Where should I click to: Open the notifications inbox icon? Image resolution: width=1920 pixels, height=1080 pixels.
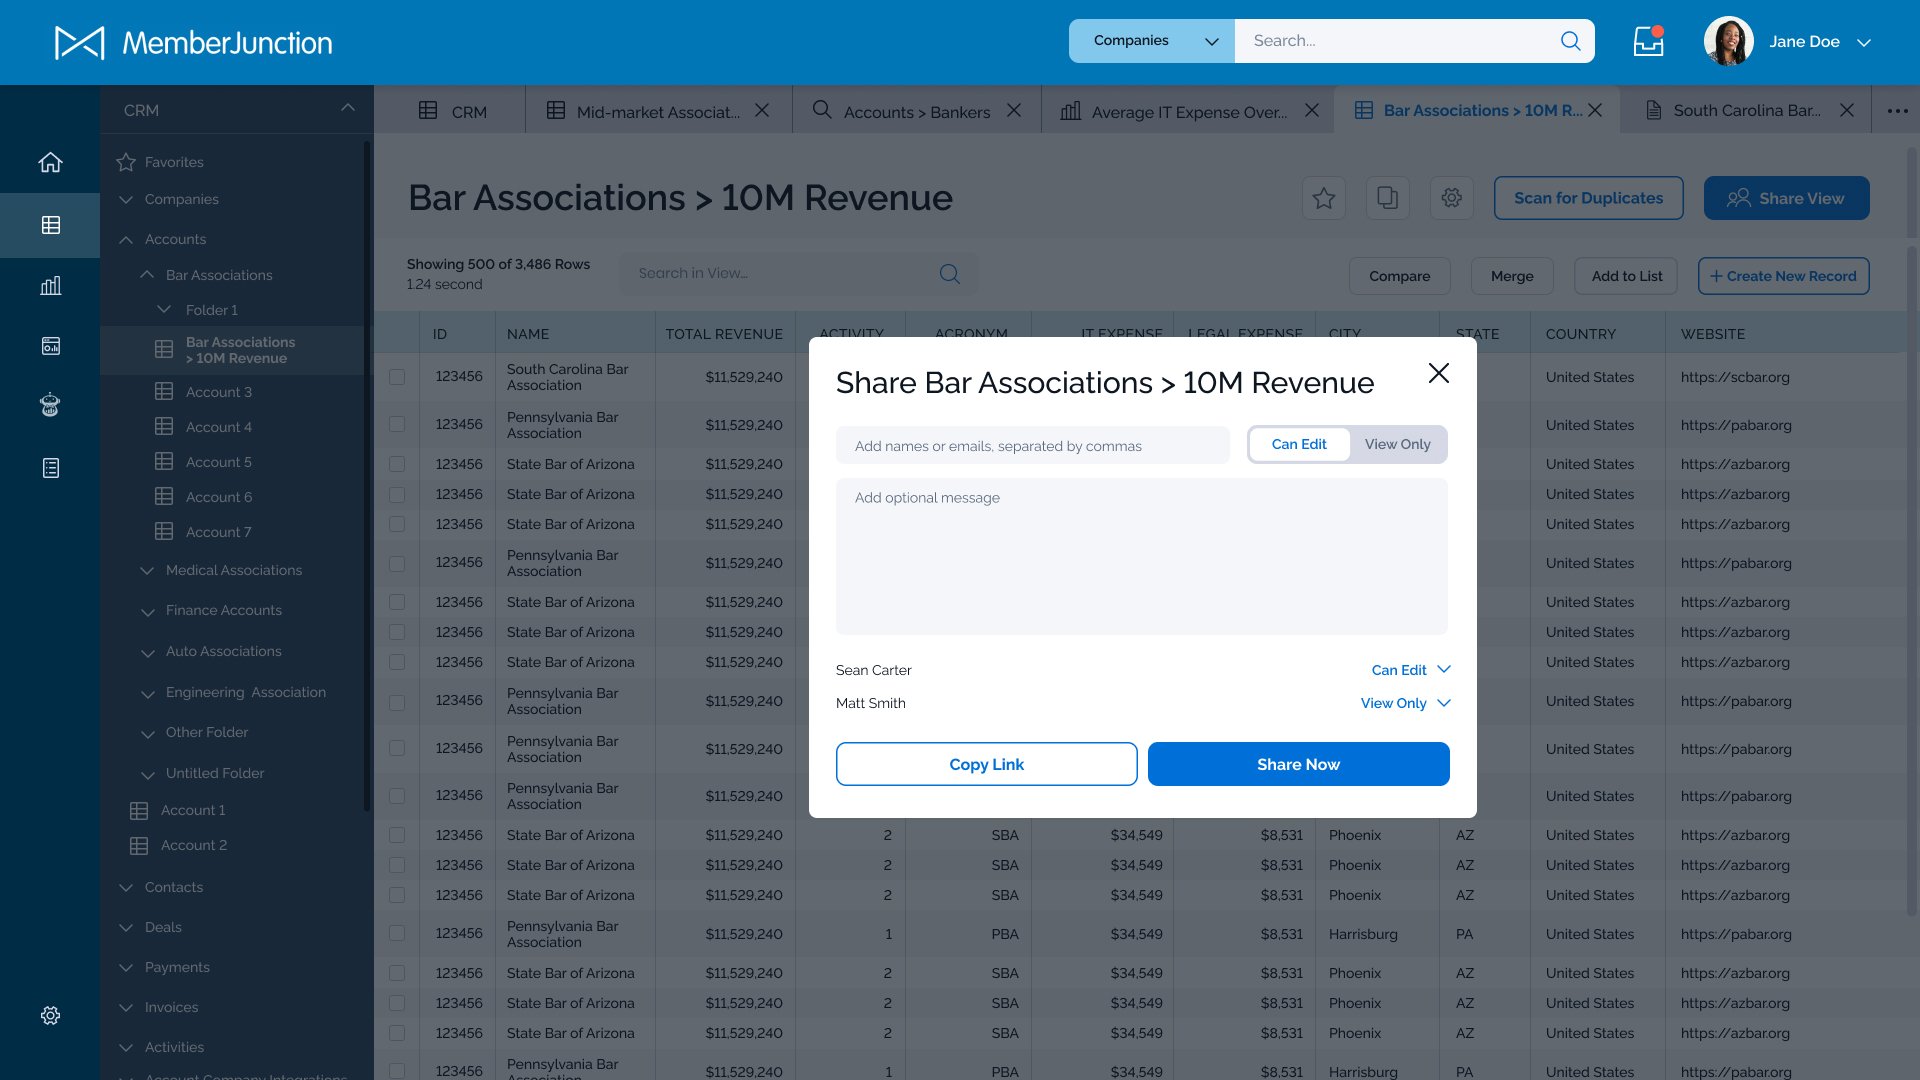pyautogui.click(x=1648, y=41)
